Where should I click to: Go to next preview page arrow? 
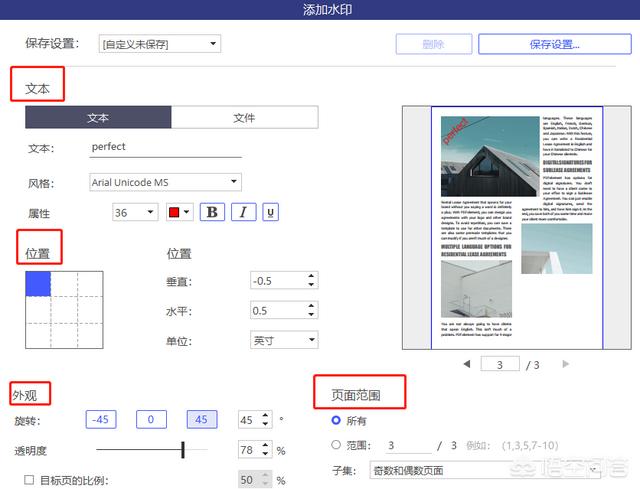point(566,364)
